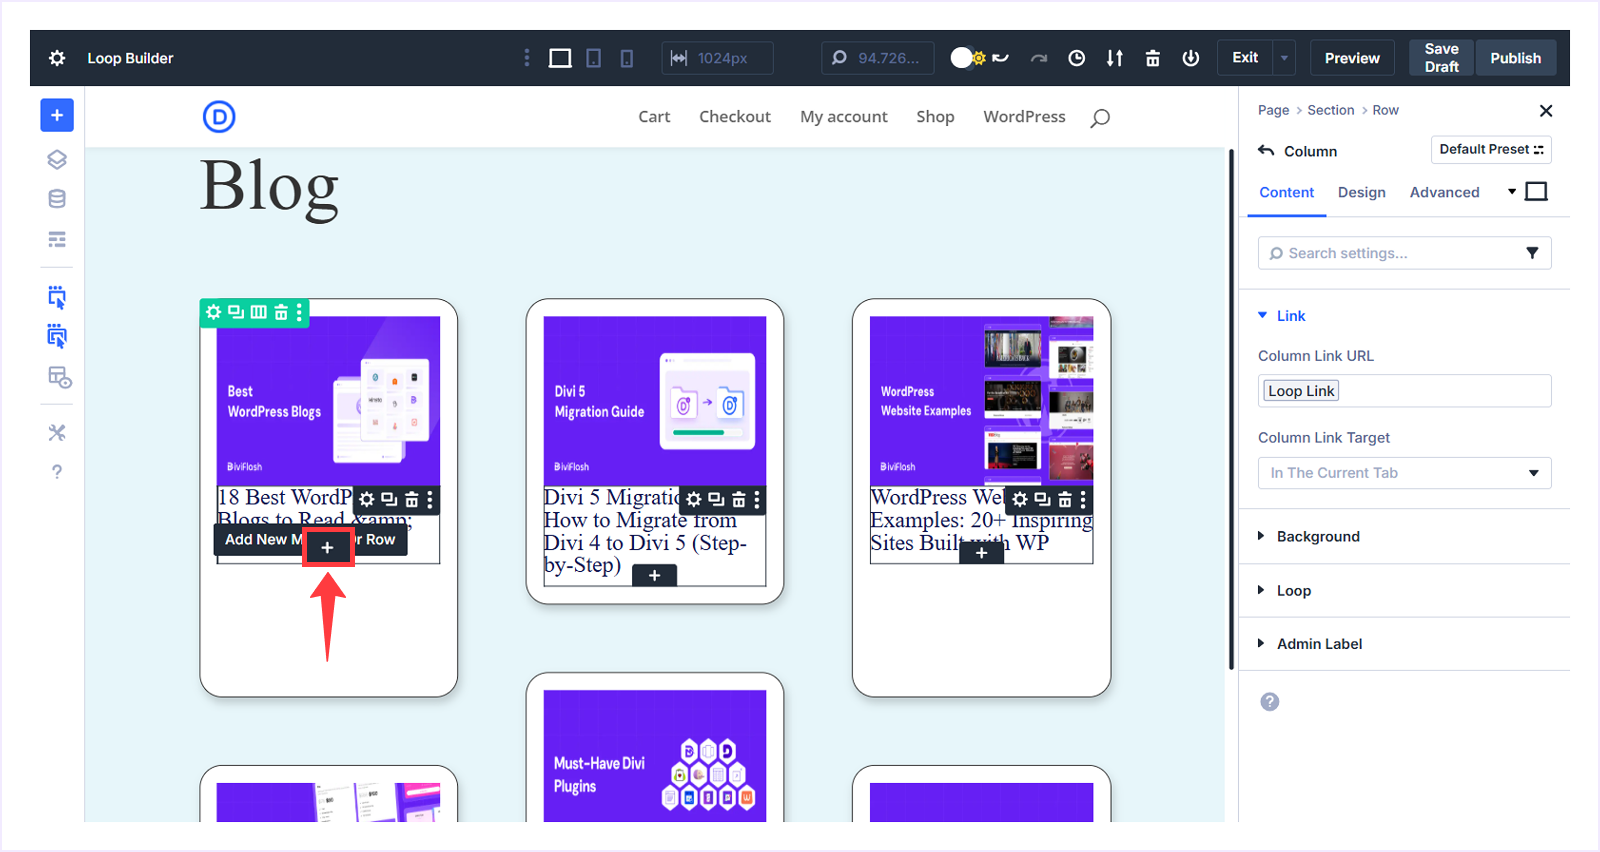Open the dropdown arrow next to Exit
Screen dimensions: 1600x852
click(x=1284, y=58)
